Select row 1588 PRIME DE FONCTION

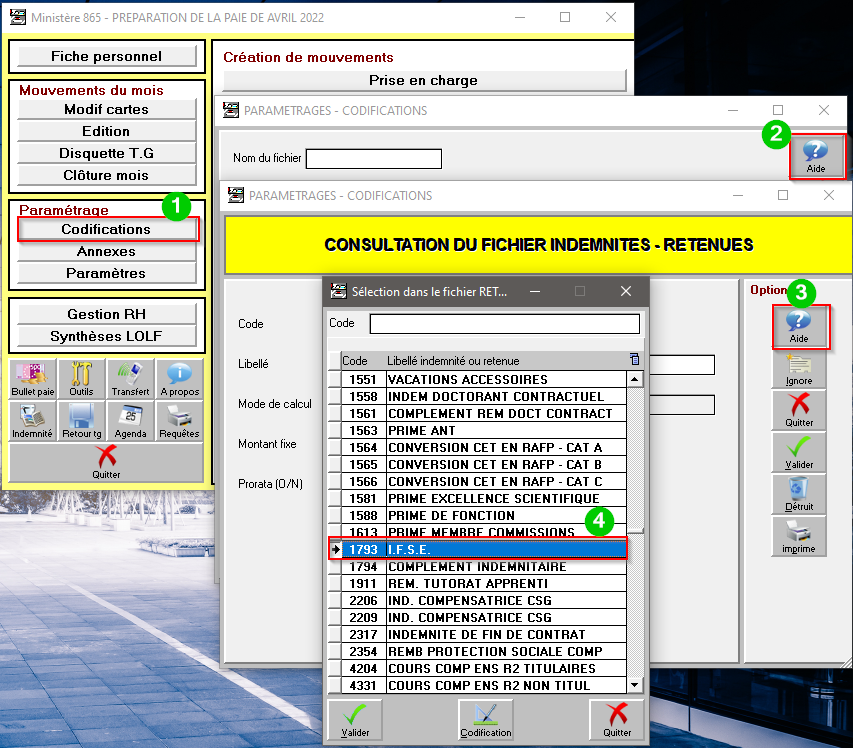(x=485, y=515)
